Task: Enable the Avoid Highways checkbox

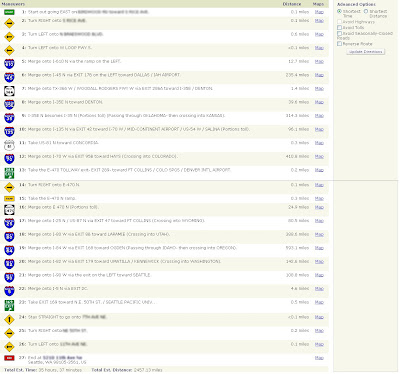Action: click(x=339, y=22)
